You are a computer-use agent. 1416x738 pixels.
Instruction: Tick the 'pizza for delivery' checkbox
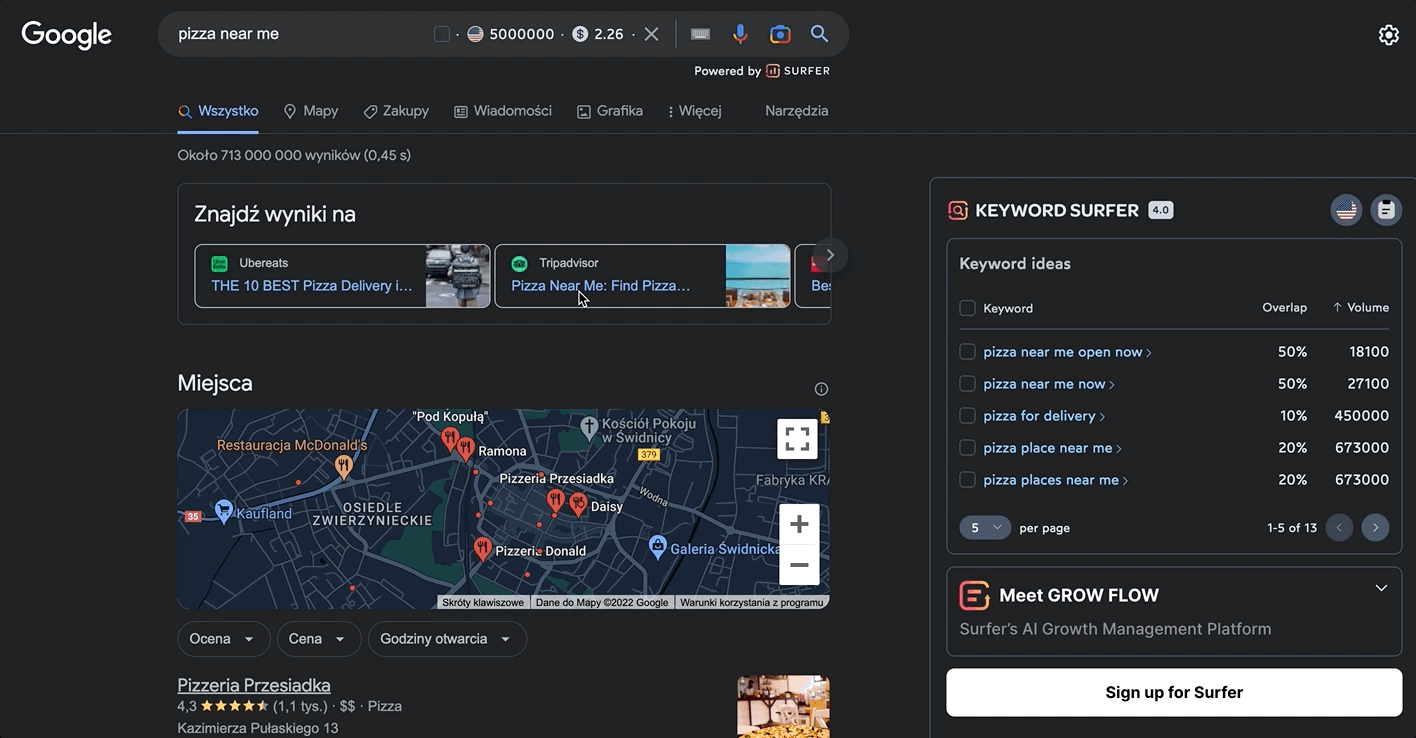click(x=967, y=416)
